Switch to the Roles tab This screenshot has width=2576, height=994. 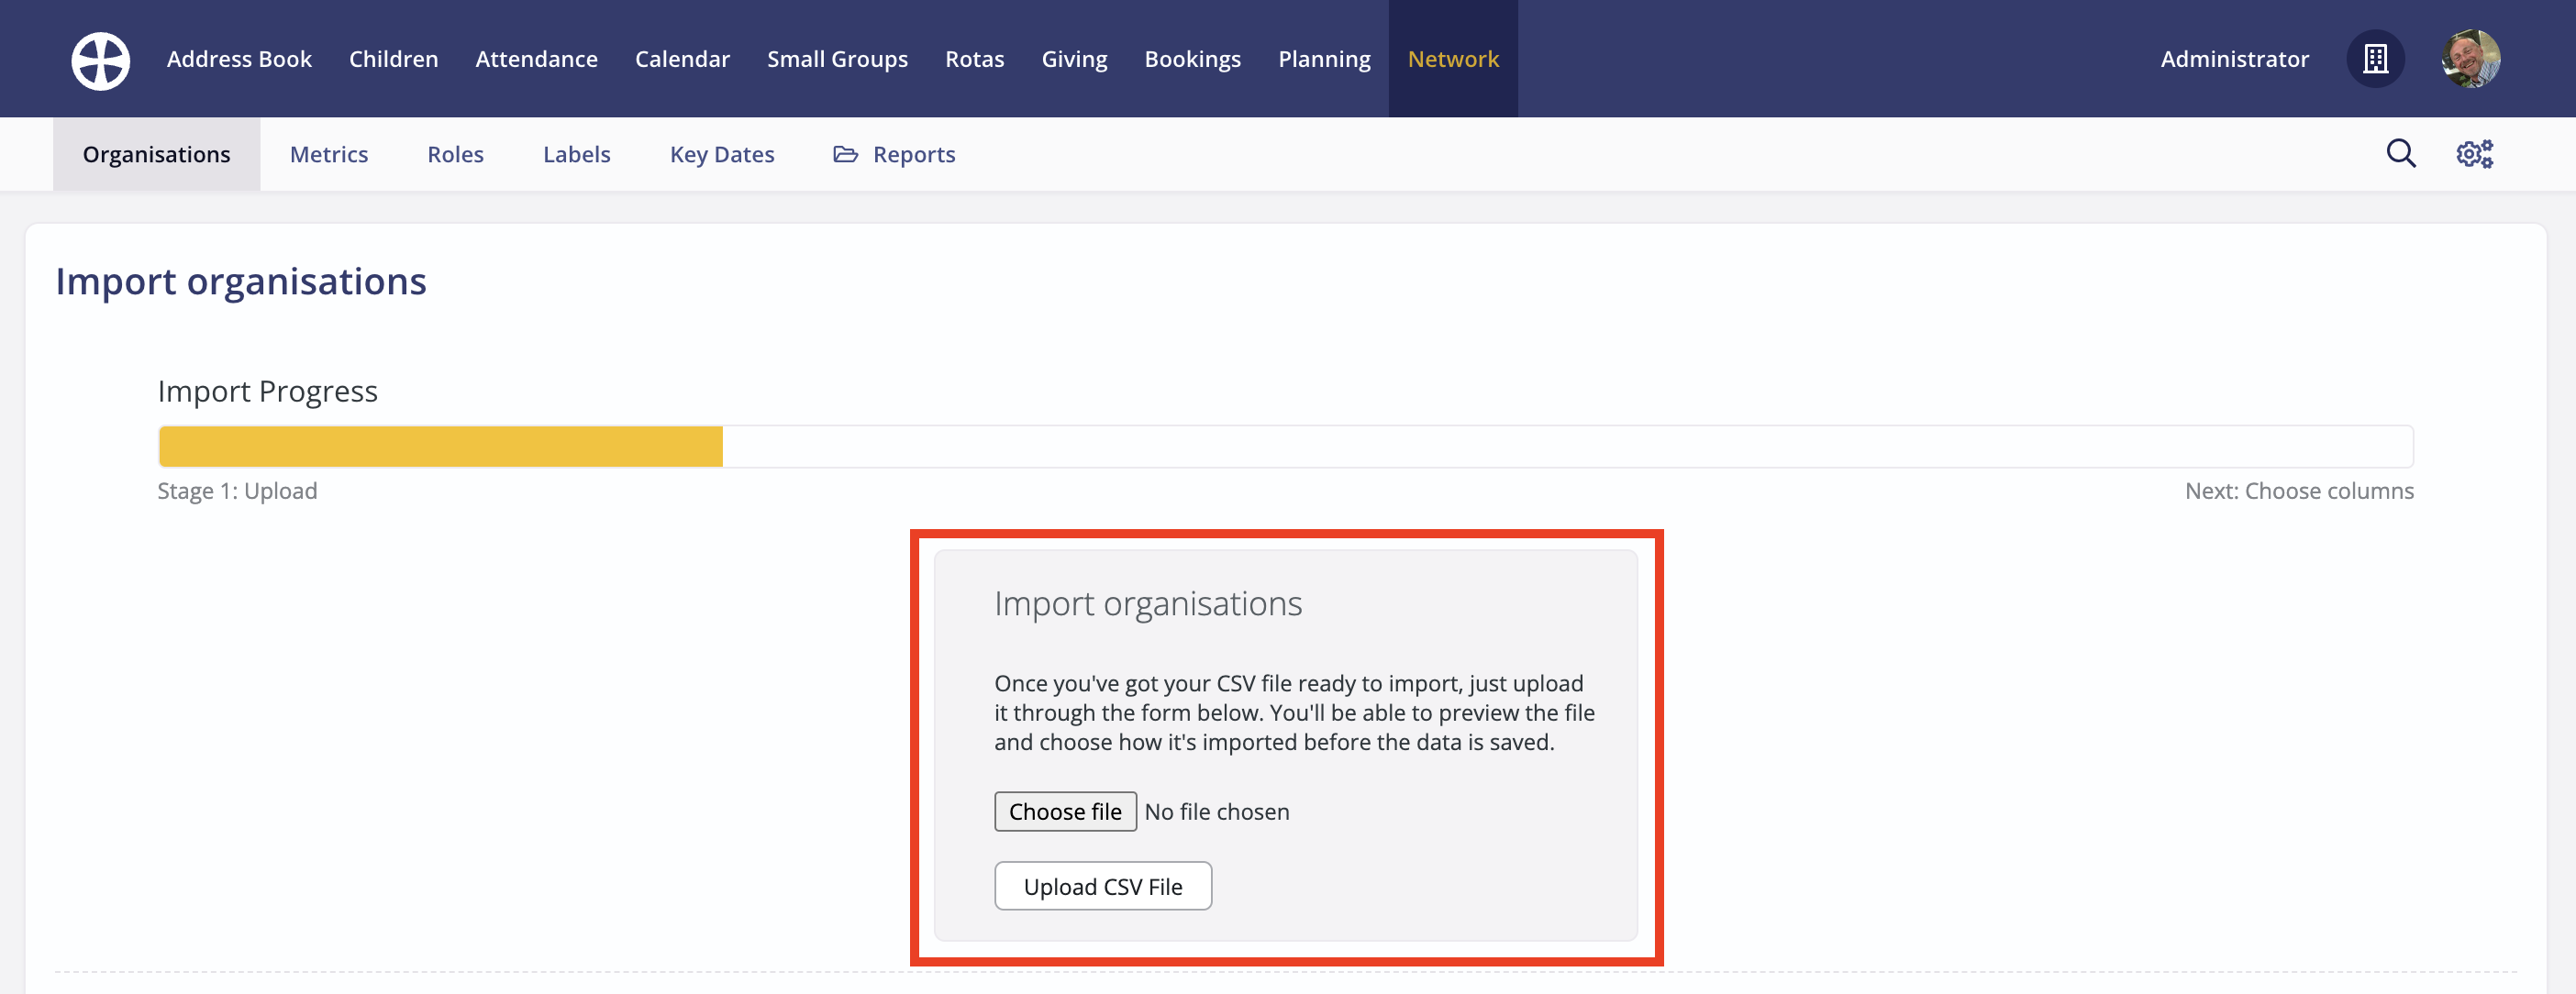[455, 154]
